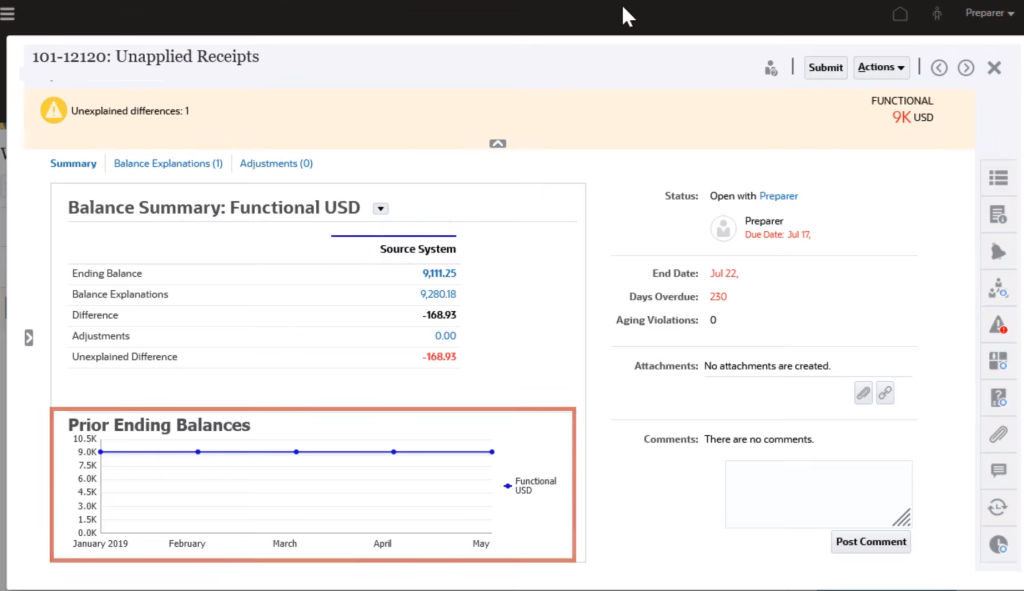Go to the Home icon
The width and height of the screenshot is (1024, 591).
point(900,14)
